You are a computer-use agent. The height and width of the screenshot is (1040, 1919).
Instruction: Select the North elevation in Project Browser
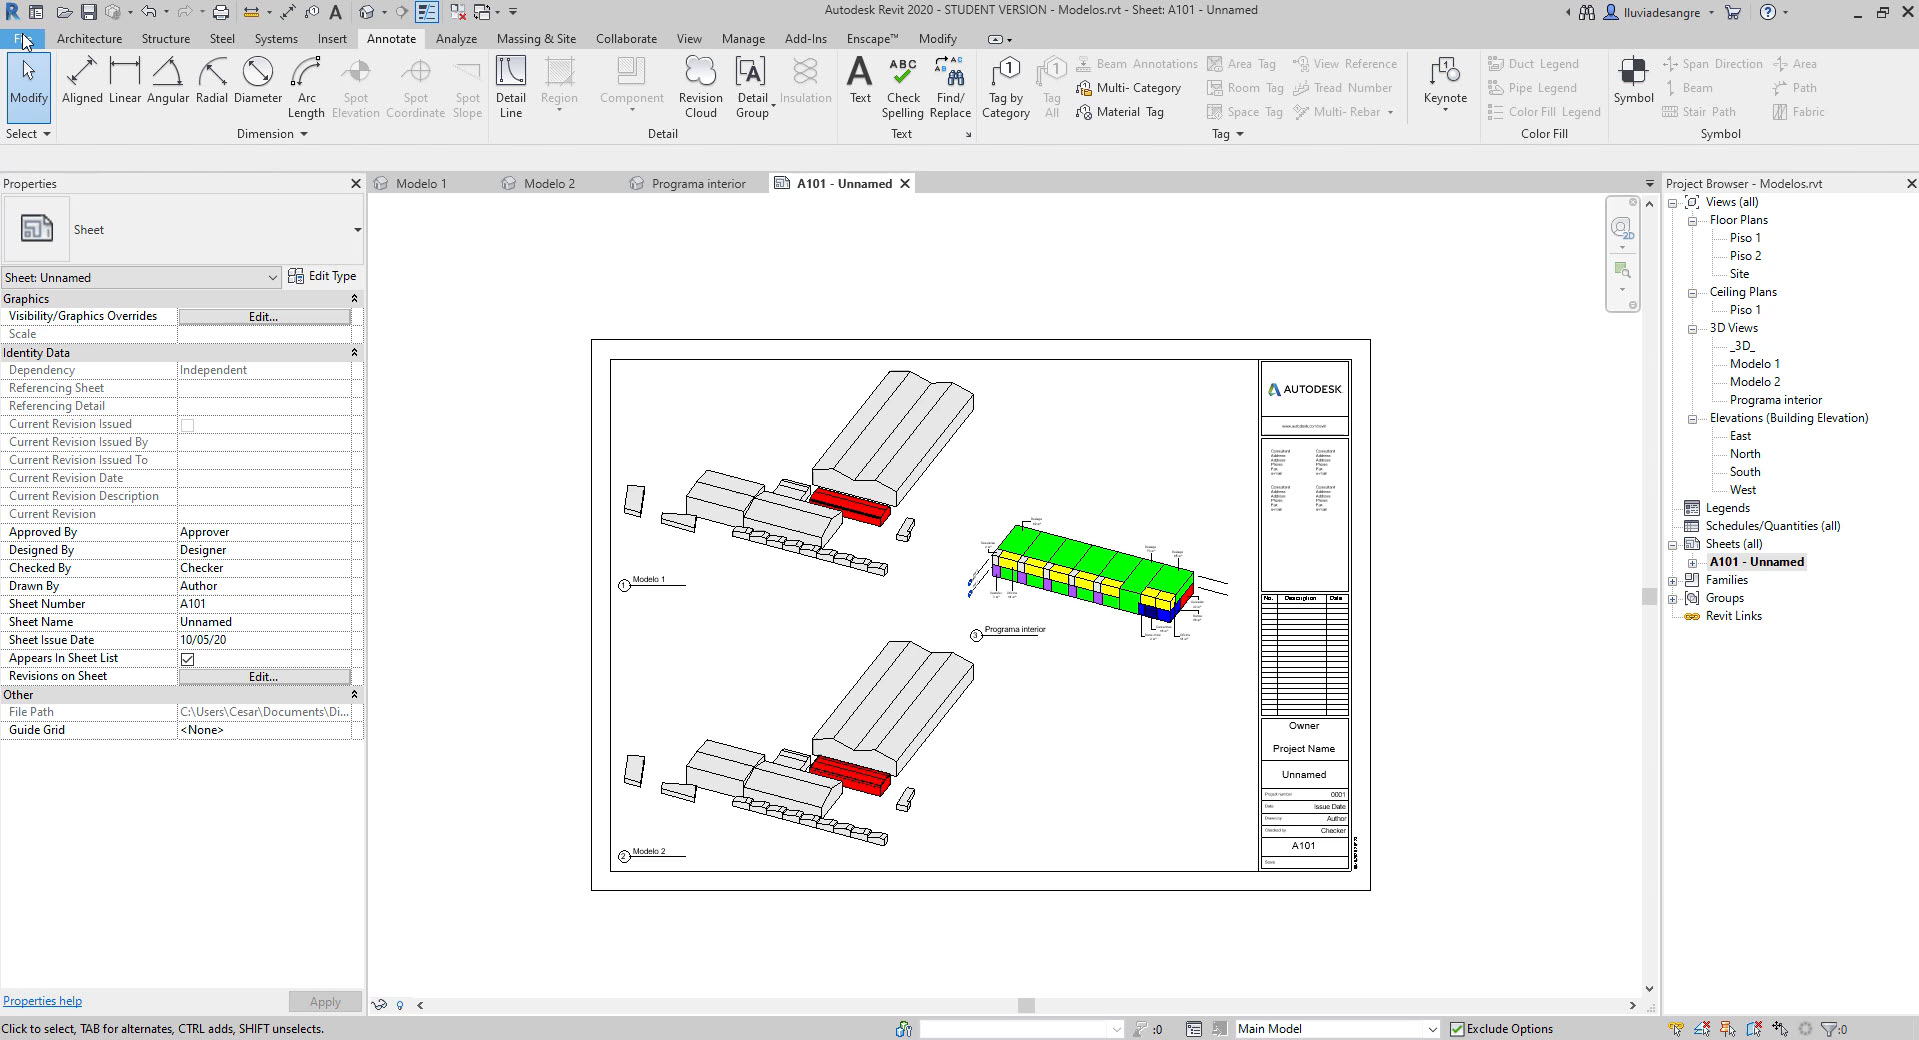[x=1745, y=454]
